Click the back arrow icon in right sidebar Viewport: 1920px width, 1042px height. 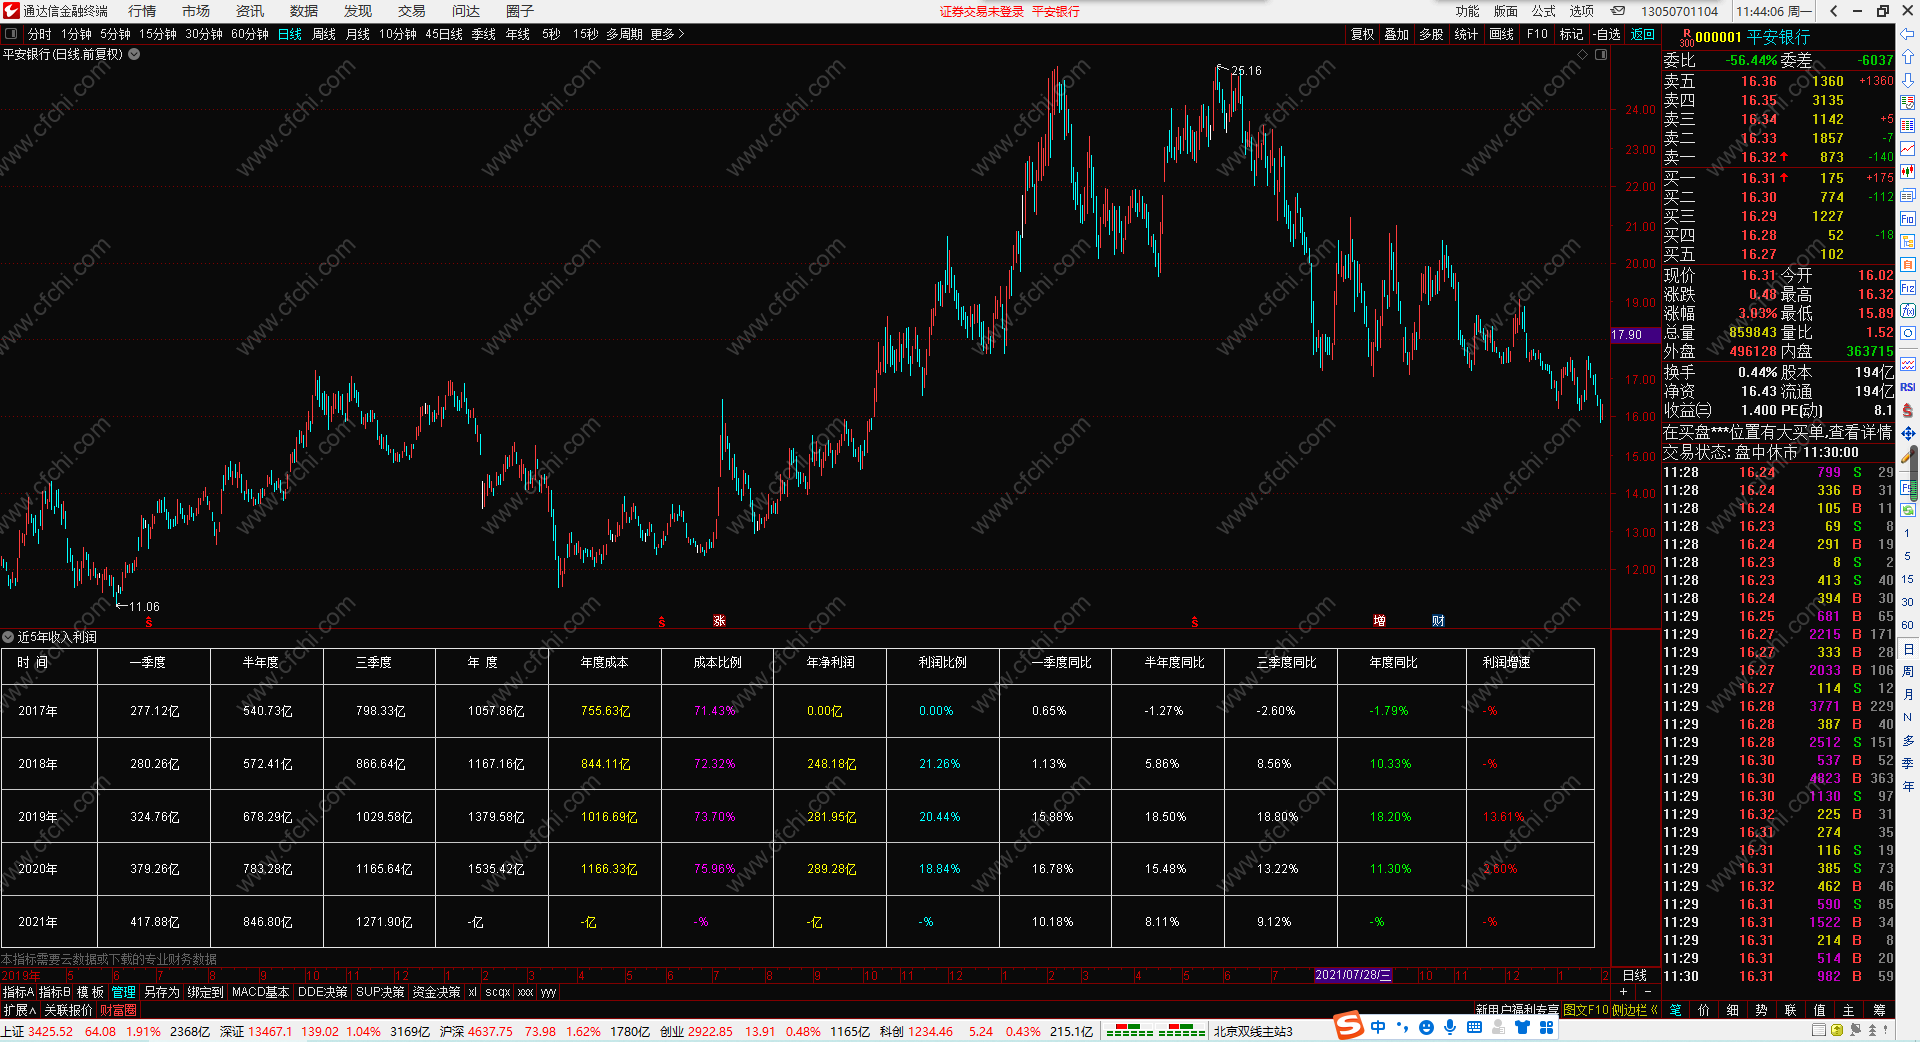click(1908, 34)
